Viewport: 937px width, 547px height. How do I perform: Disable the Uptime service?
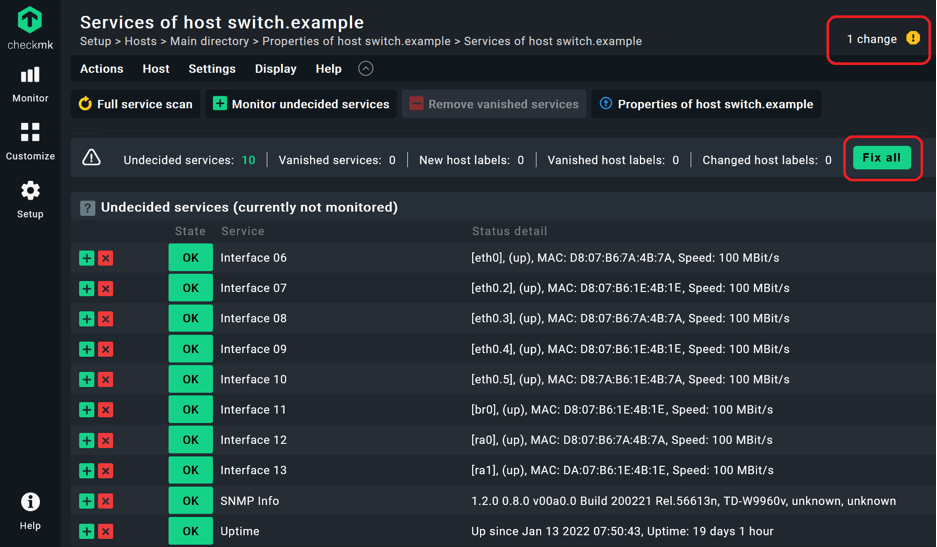(106, 531)
